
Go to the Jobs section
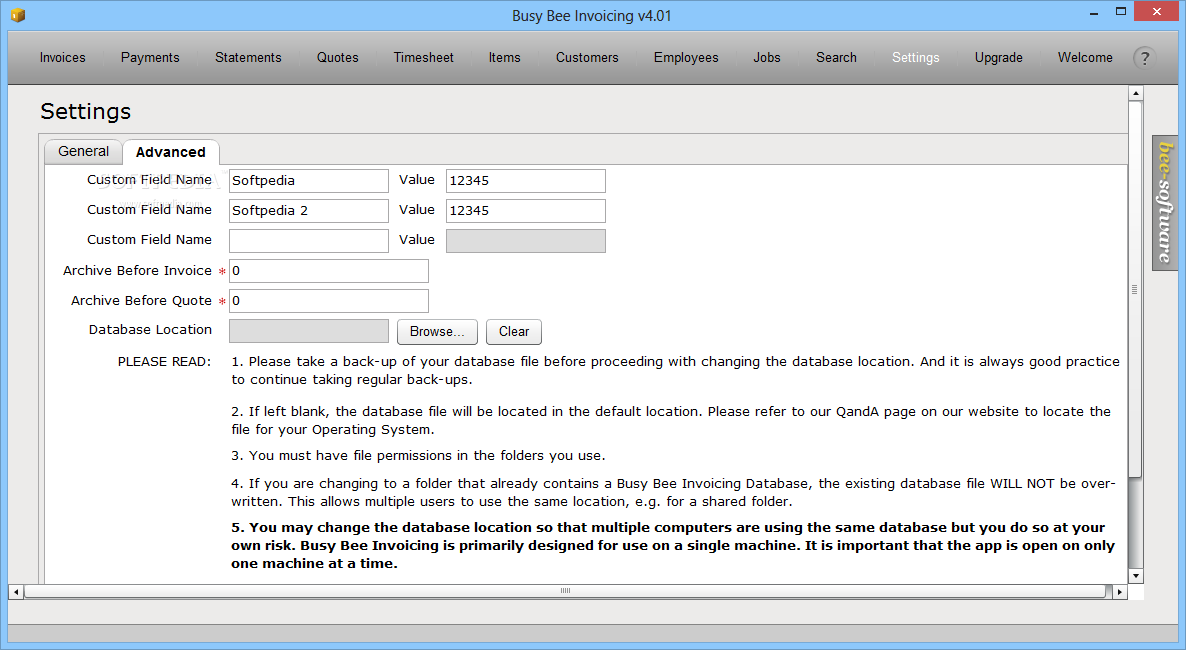point(767,58)
